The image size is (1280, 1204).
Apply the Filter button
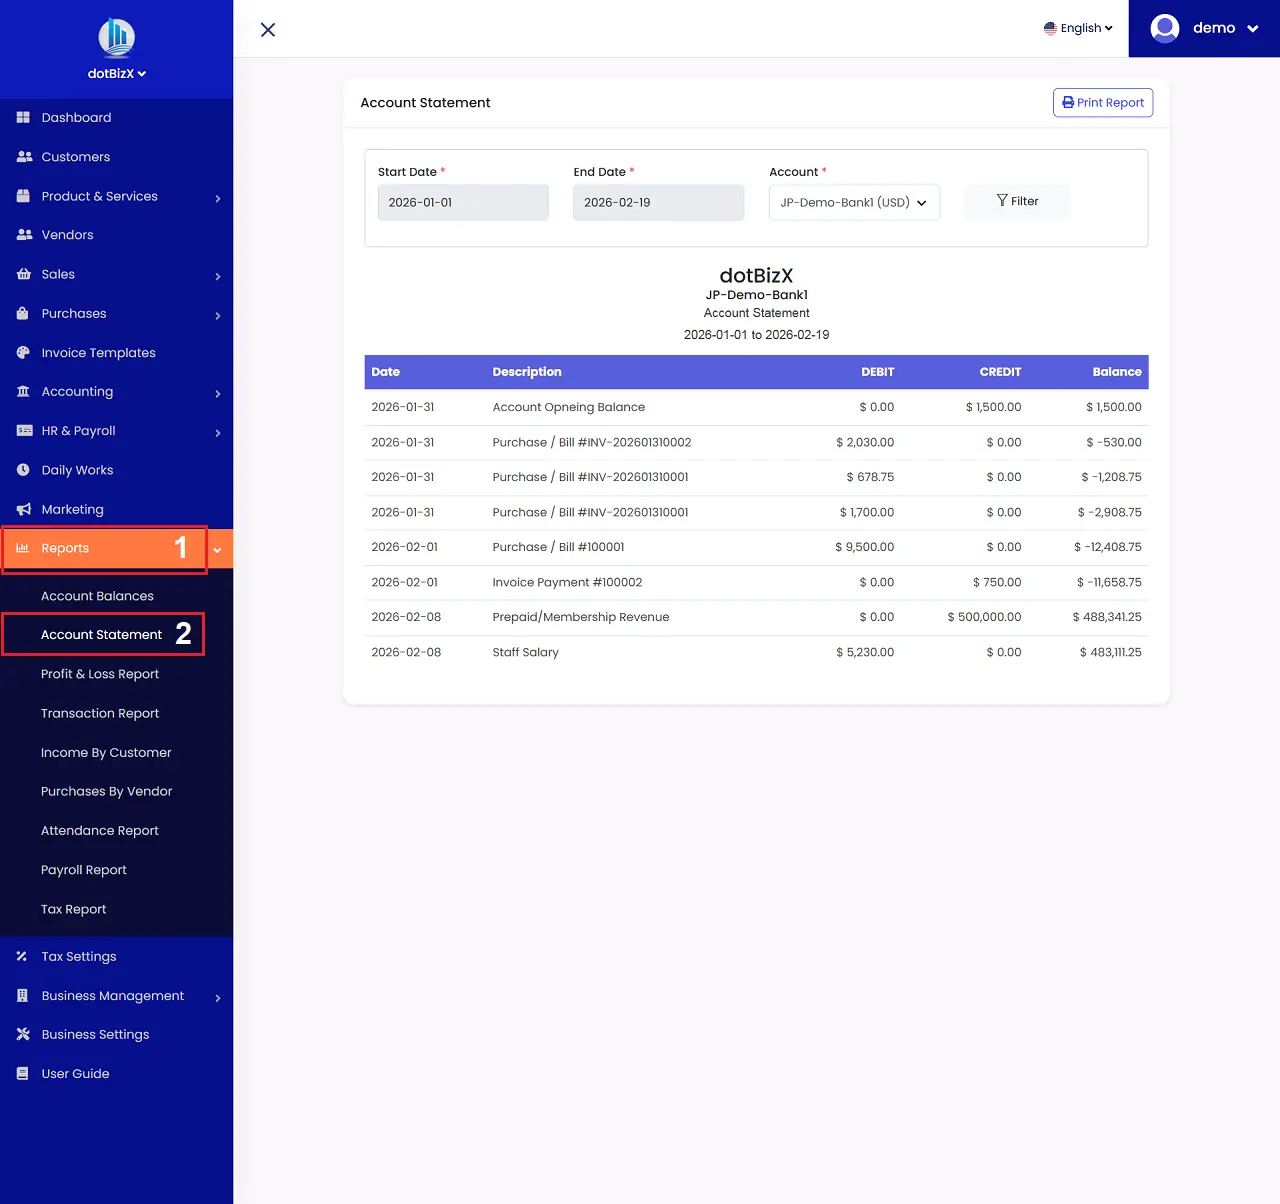pyautogui.click(x=1016, y=201)
